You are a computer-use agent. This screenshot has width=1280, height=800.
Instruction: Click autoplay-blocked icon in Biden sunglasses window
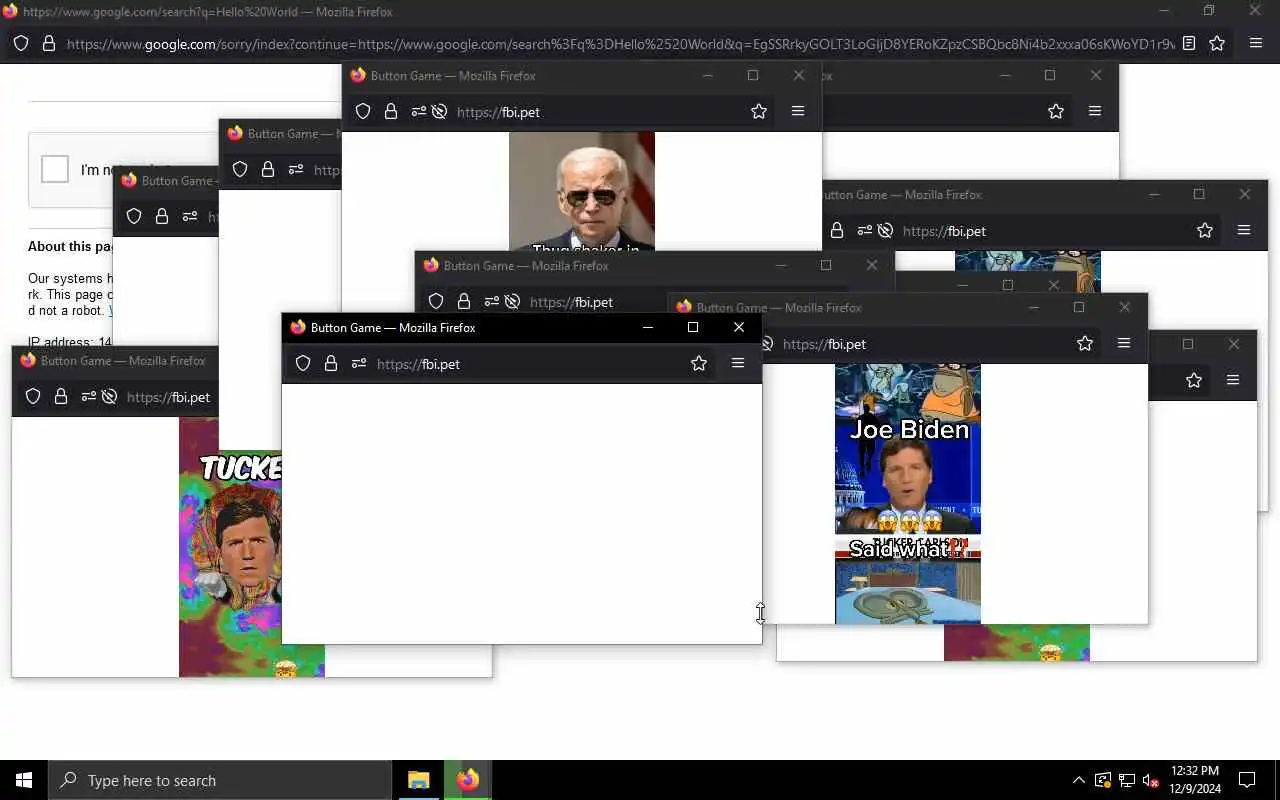[x=439, y=112]
